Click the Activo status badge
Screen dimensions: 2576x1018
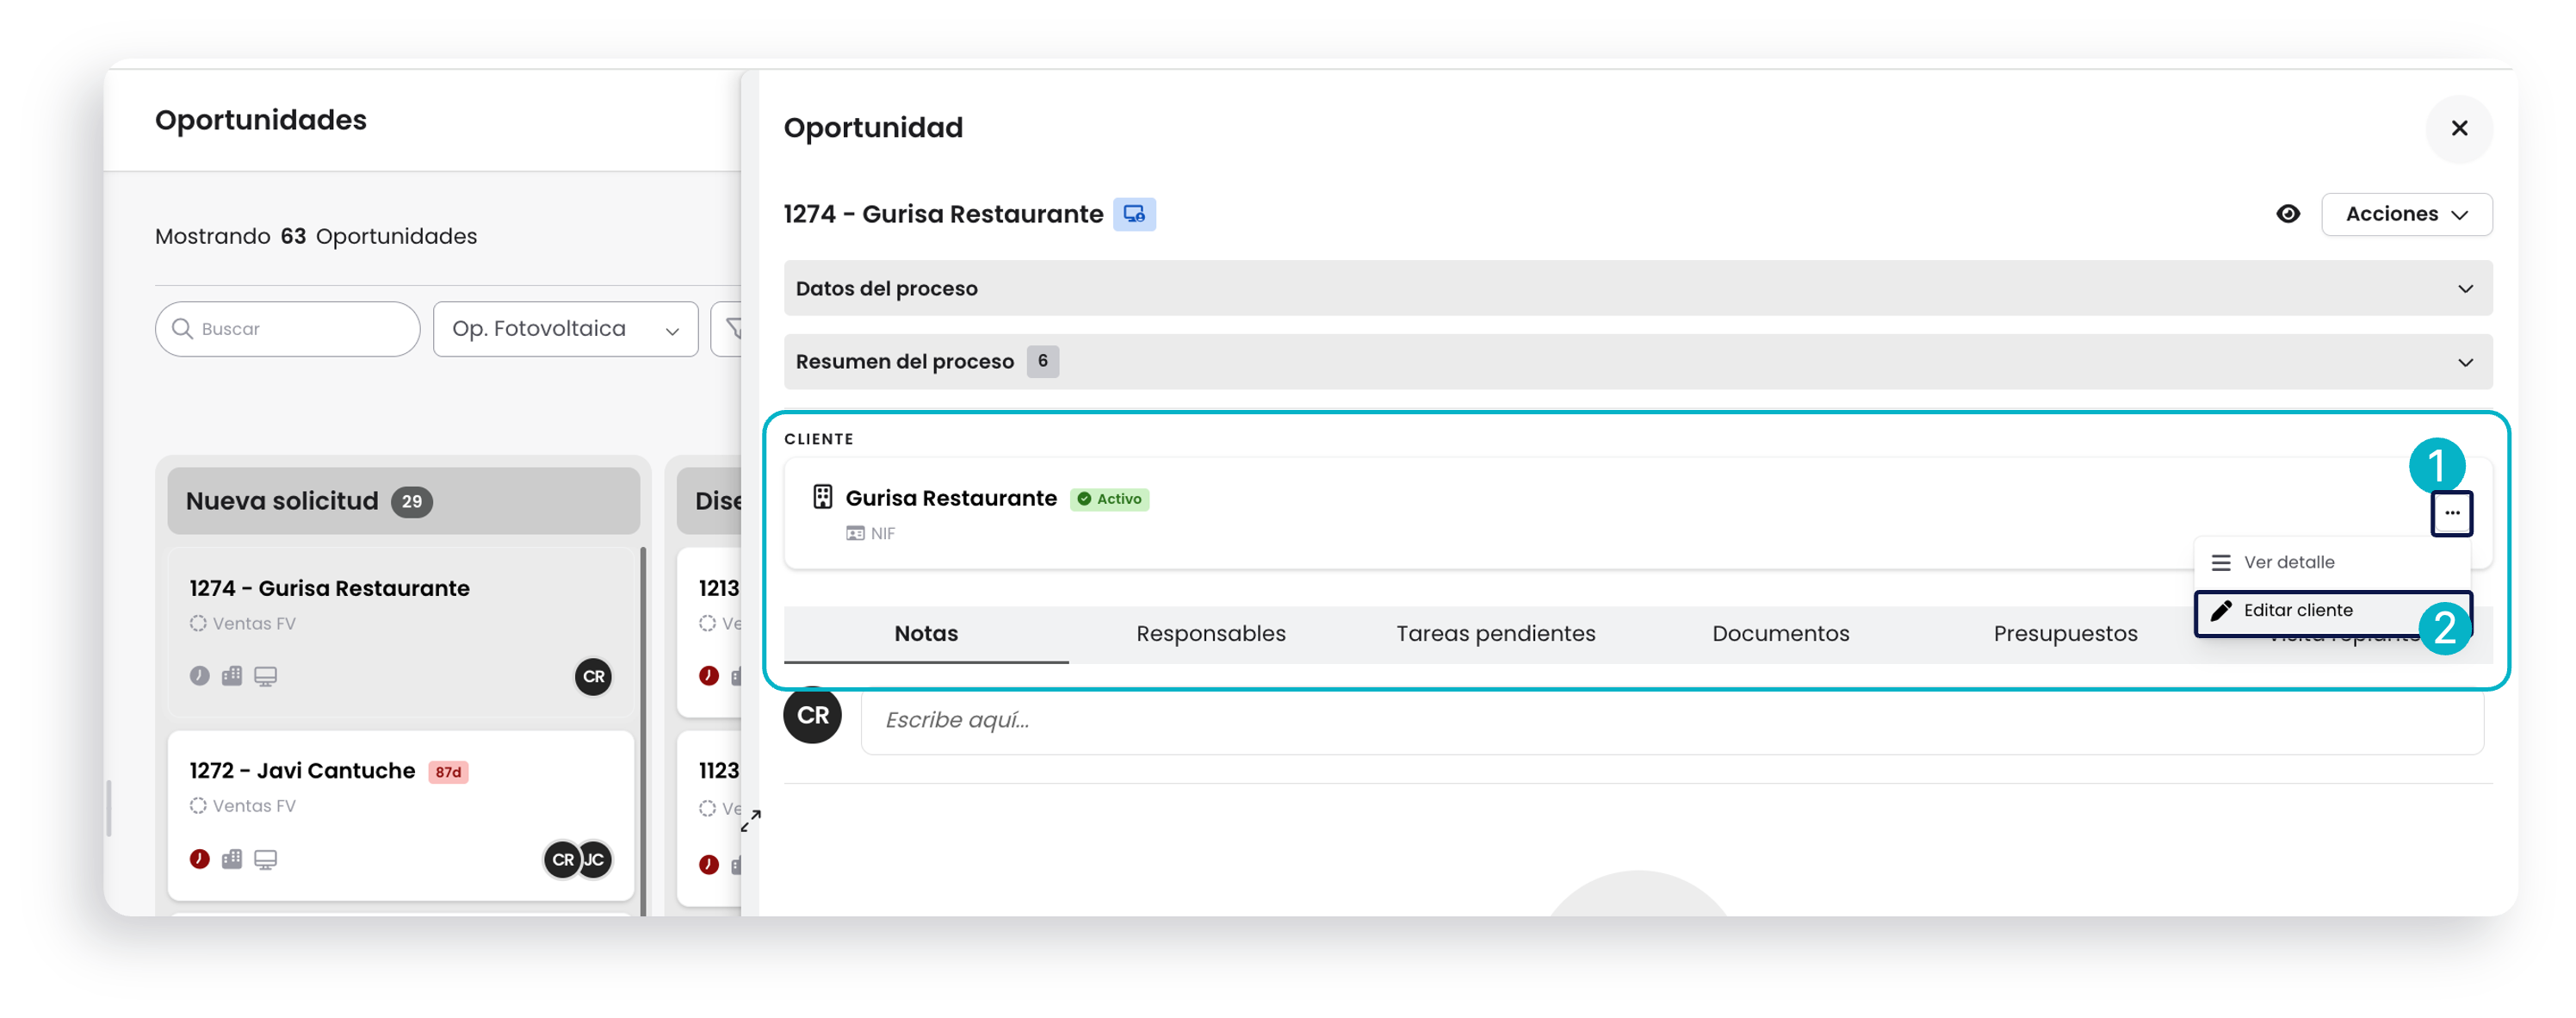click(x=1109, y=498)
